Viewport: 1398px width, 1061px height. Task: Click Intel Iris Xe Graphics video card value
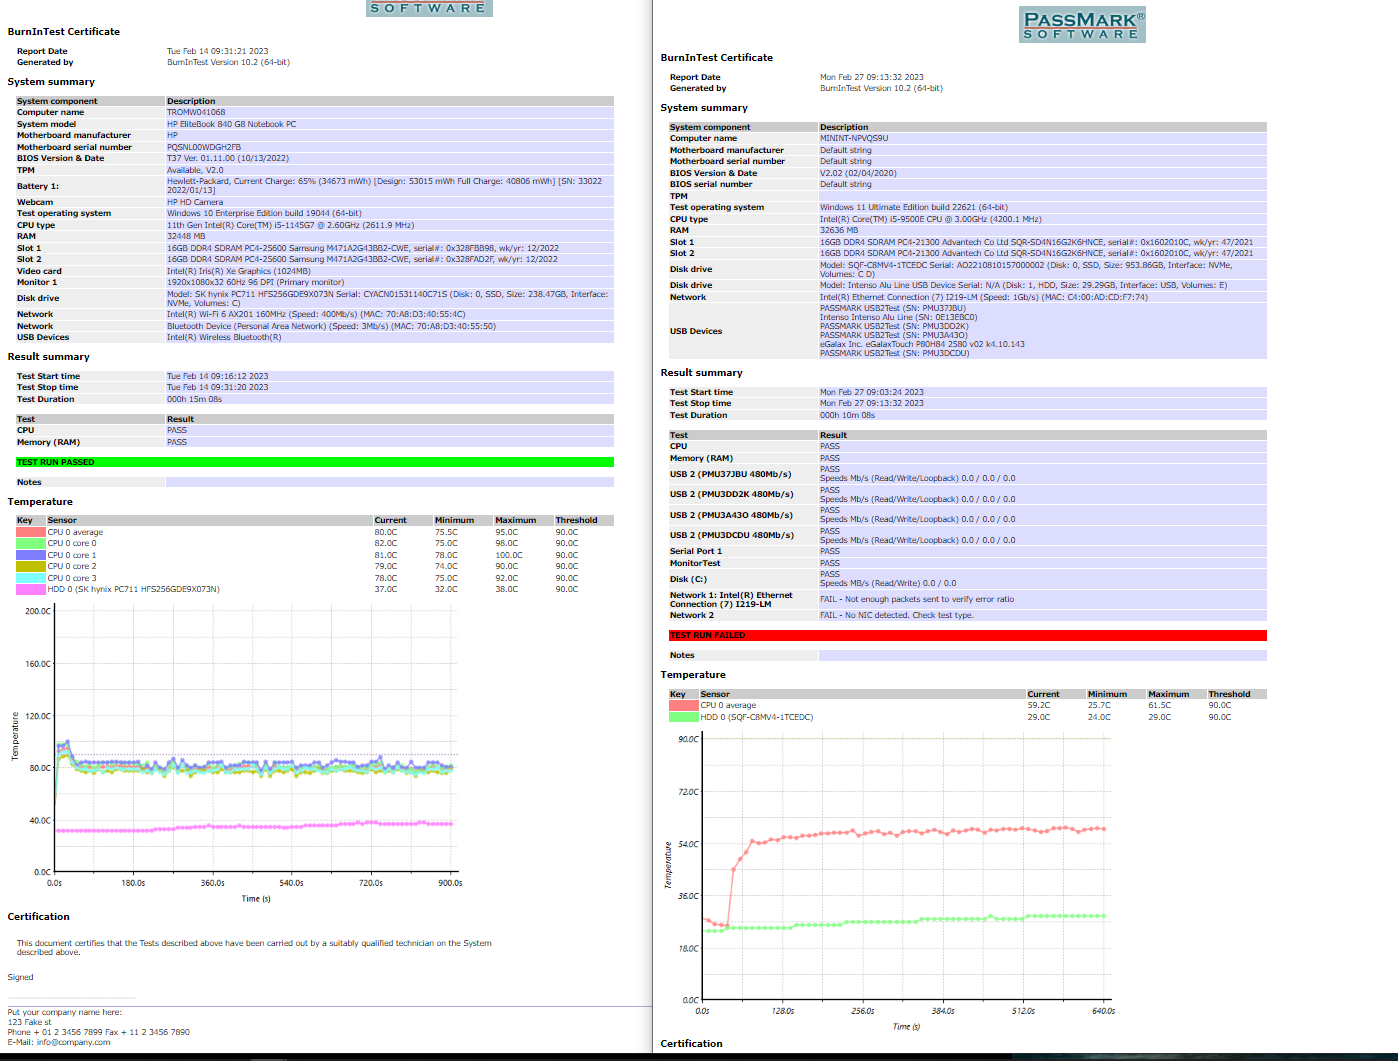click(238, 271)
